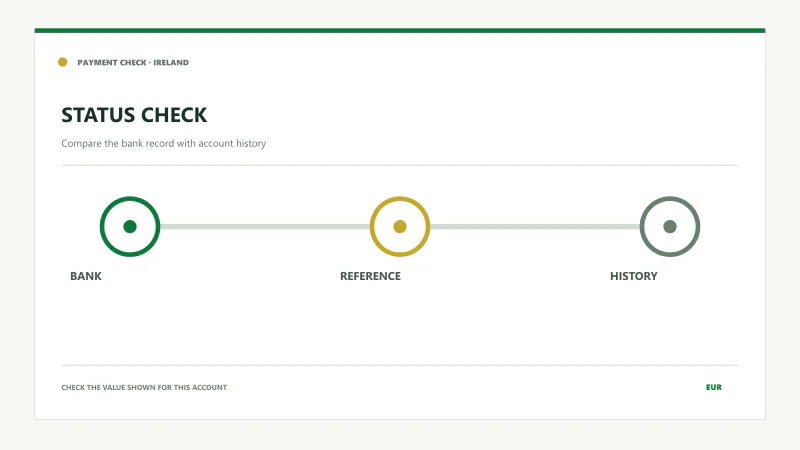Click the STATUS CHECK heading
Screen dimensions: 800x450
(134, 115)
